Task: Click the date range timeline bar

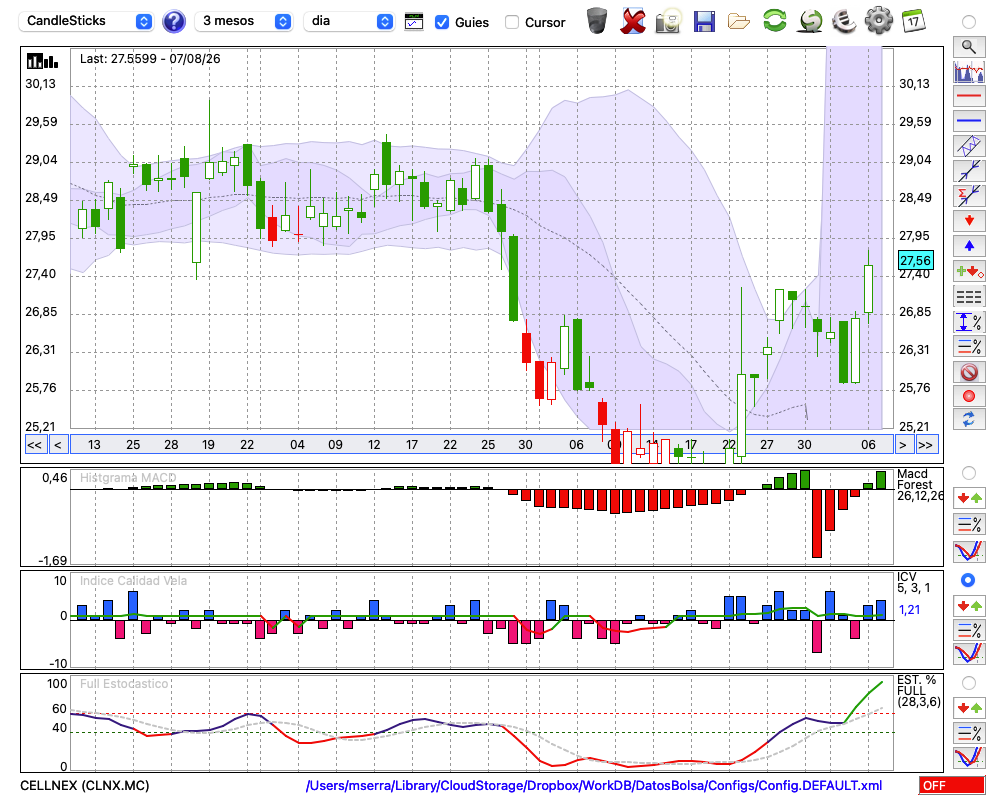Action: click(481, 445)
